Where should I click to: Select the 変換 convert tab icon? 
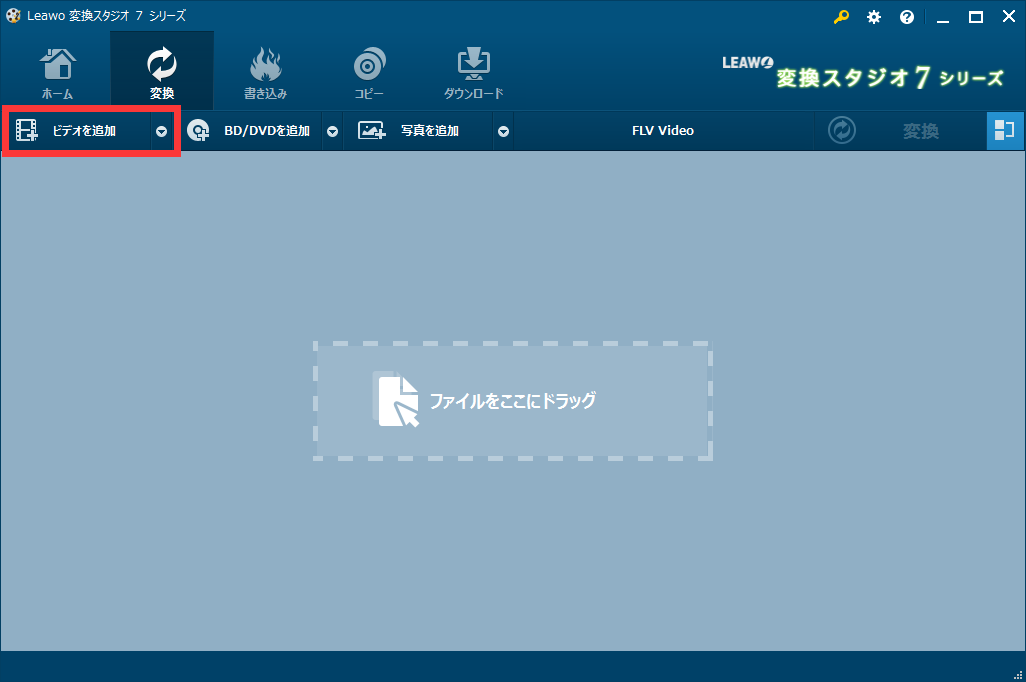click(x=162, y=64)
